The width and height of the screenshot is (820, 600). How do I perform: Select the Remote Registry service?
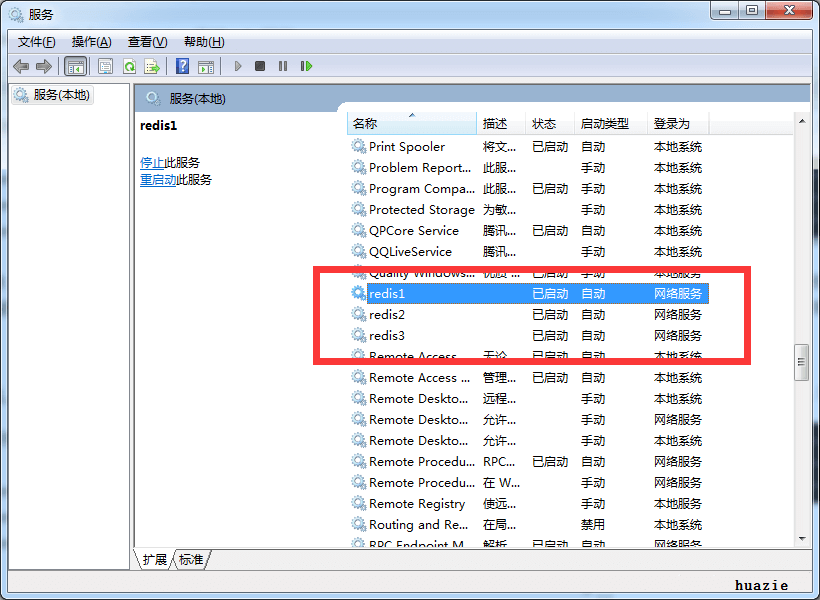528,503
